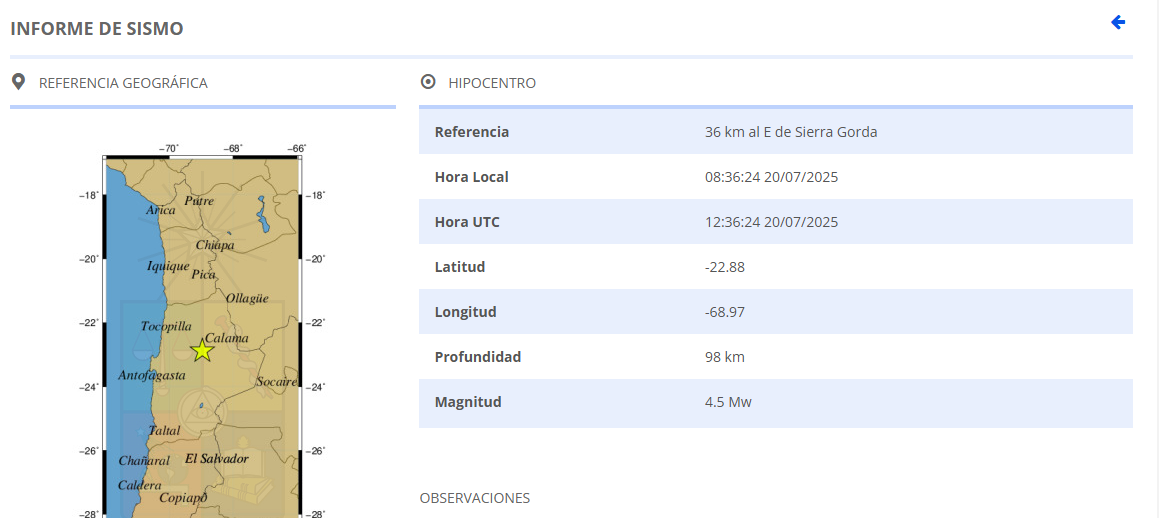Select the REFERENCIA GEOGRÁFICA heading text
The width and height of the screenshot is (1159, 518).
click(x=123, y=83)
